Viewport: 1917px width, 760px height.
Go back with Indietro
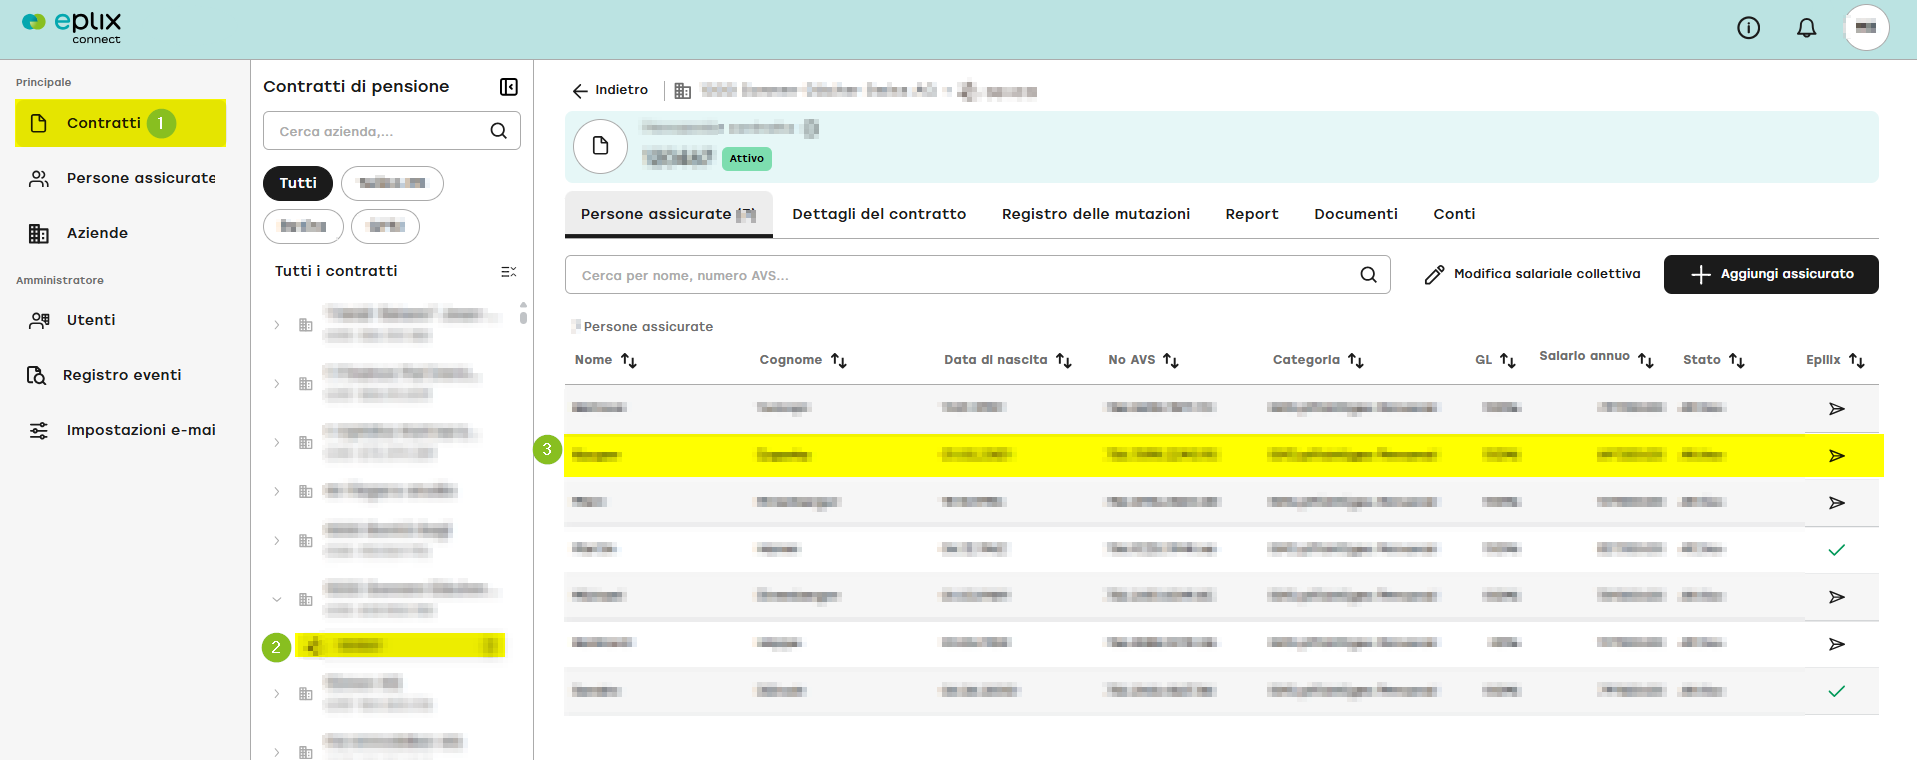point(610,90)
